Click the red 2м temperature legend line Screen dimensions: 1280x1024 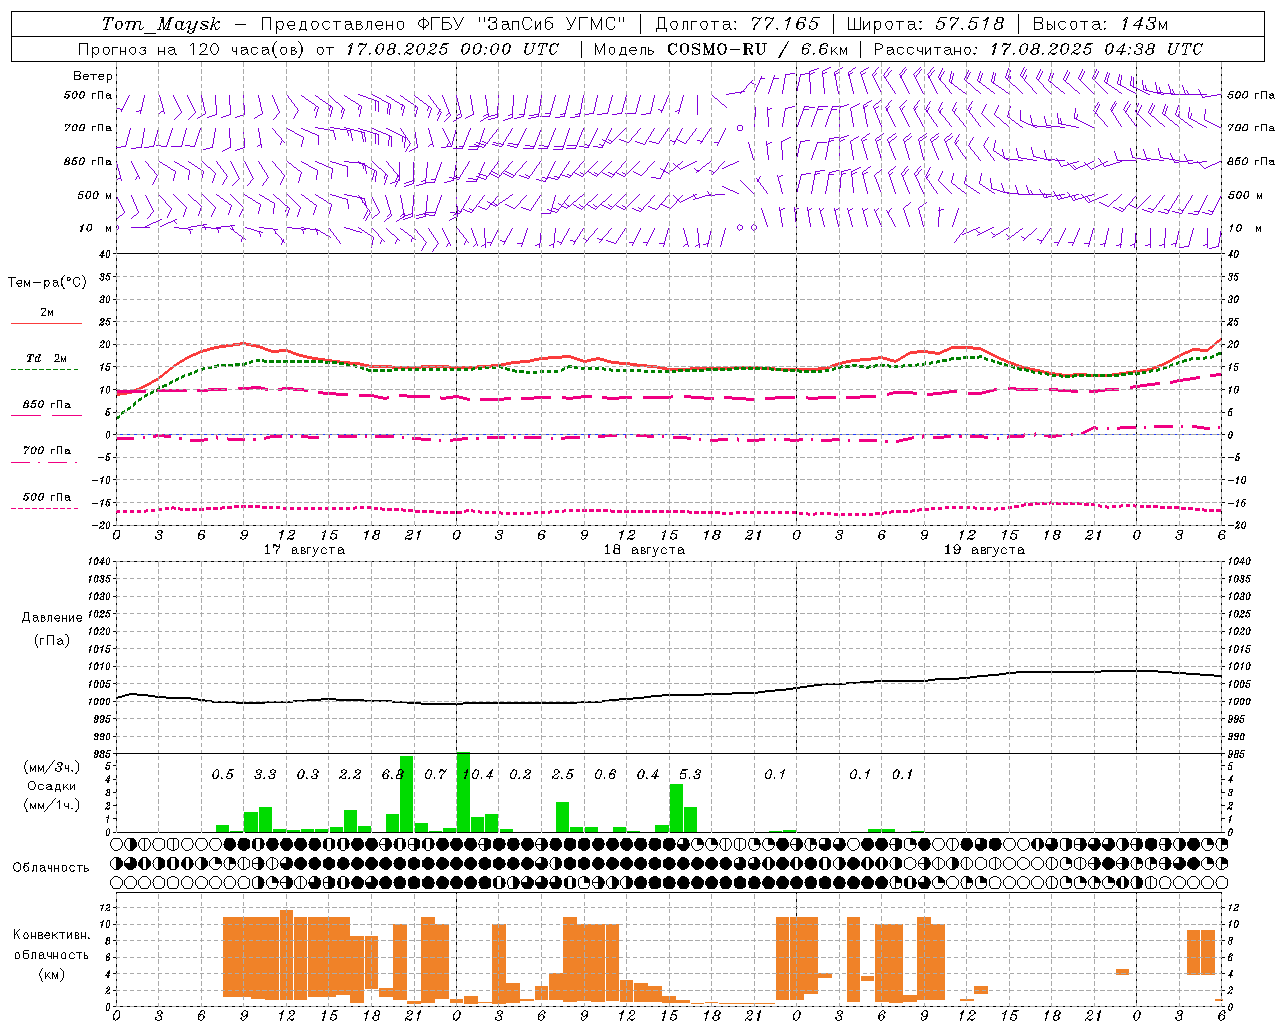click(46, 323)
